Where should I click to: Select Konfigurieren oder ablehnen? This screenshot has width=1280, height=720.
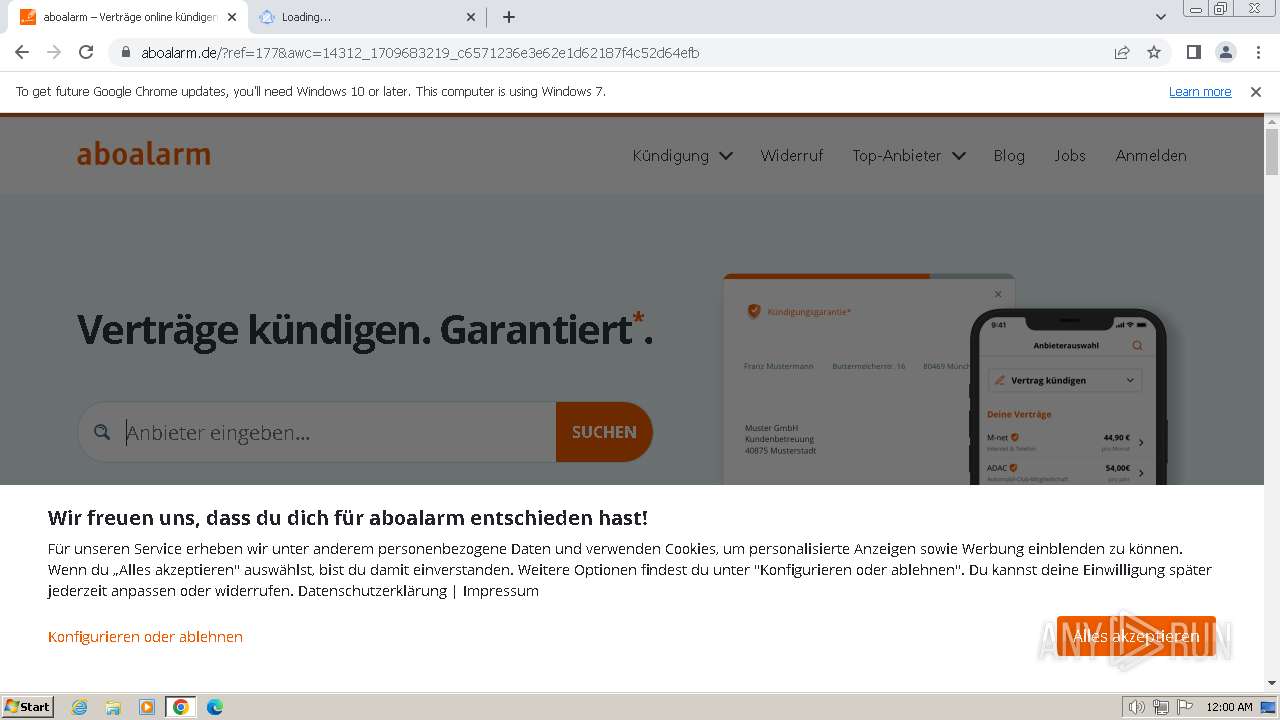[145, 636]
